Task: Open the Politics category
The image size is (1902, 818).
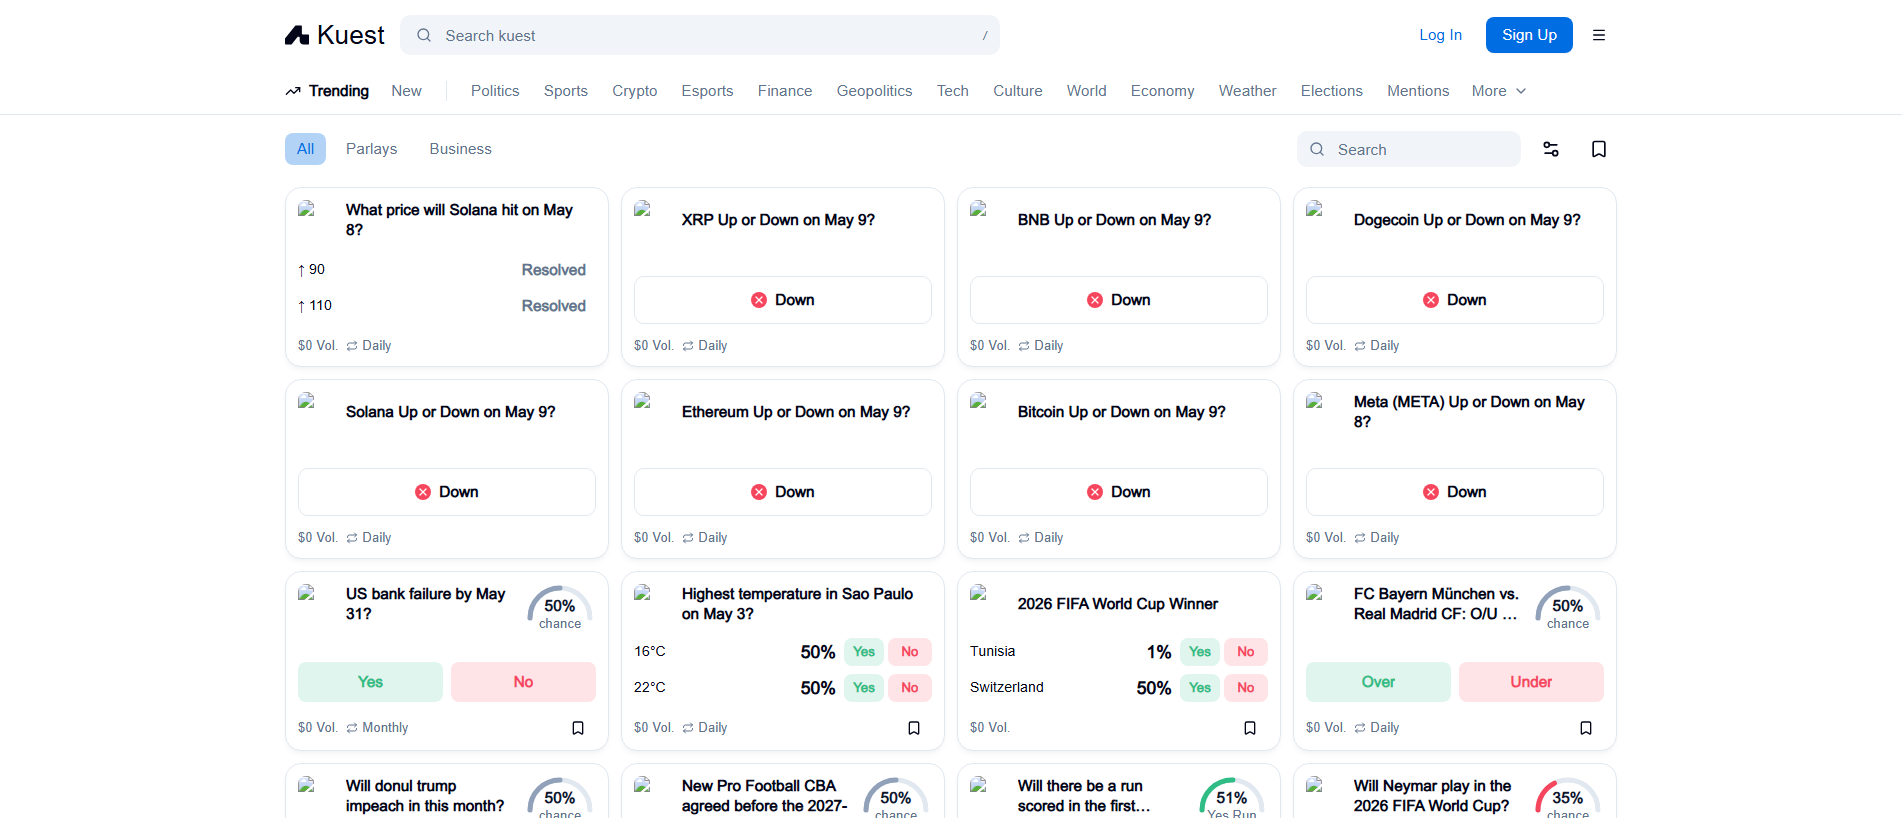Action: [x=495, y=91]
